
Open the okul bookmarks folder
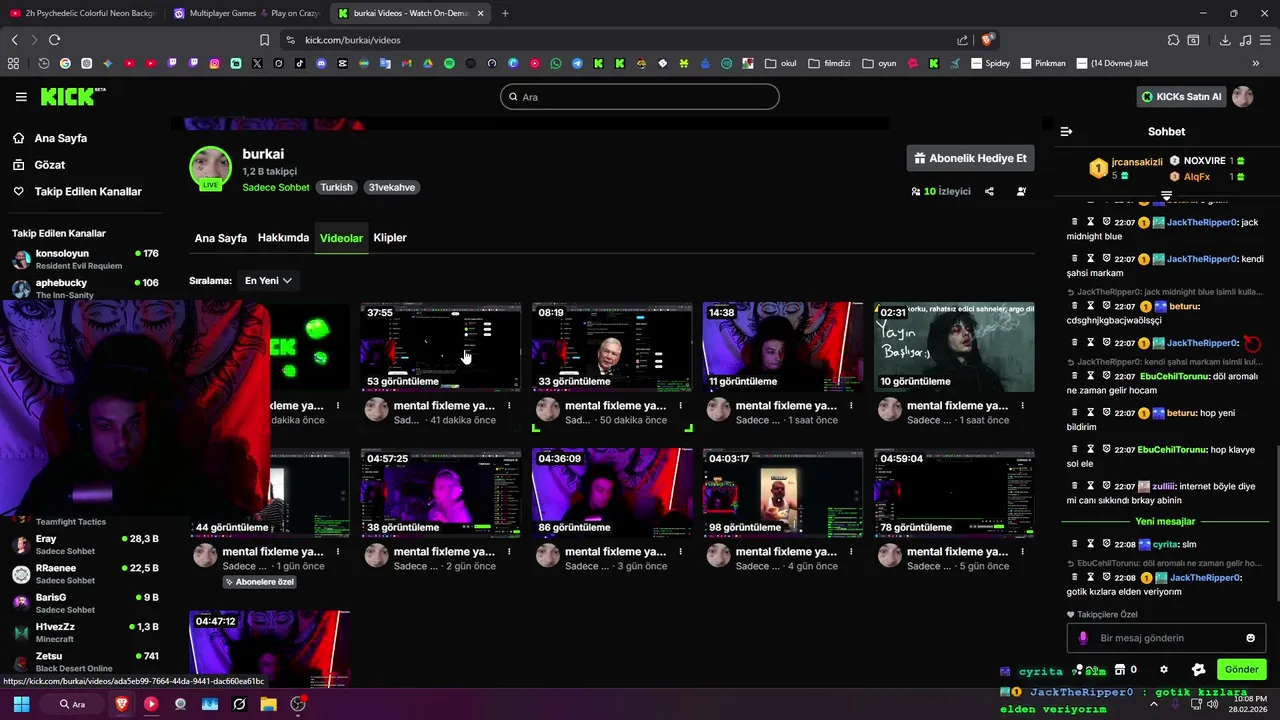click(x=780, y=63)
